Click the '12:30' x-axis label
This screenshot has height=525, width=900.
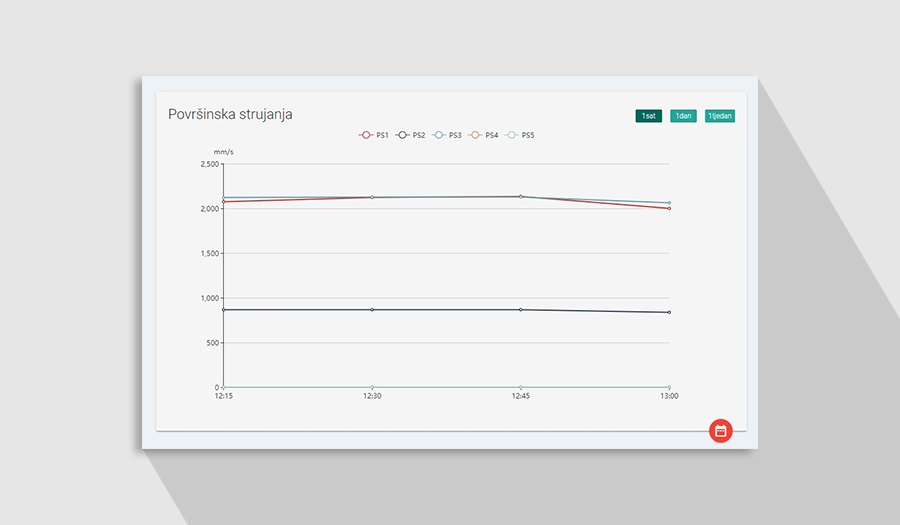coord(372,396)
